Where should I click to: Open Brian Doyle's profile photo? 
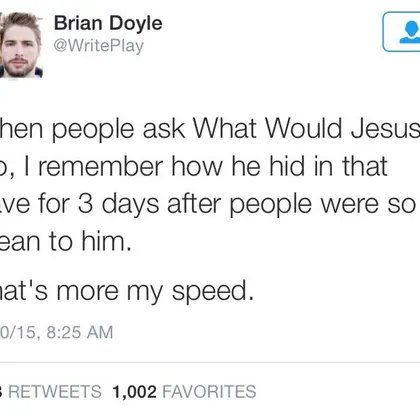tap(21, 45)
